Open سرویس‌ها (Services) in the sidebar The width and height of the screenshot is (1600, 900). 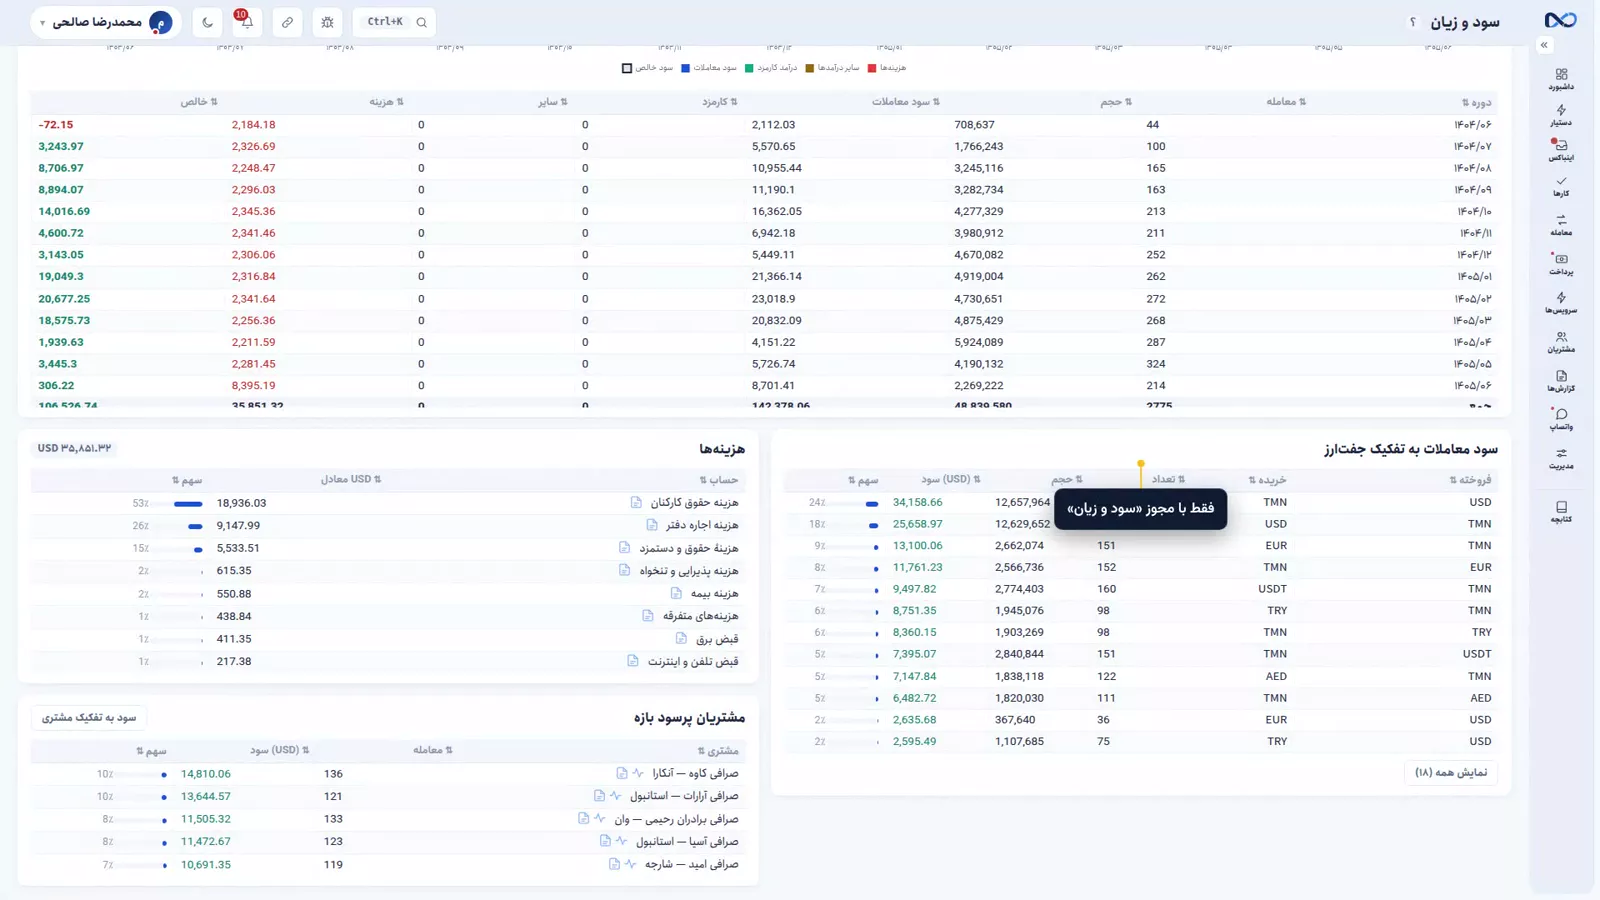click(1561, 302)
